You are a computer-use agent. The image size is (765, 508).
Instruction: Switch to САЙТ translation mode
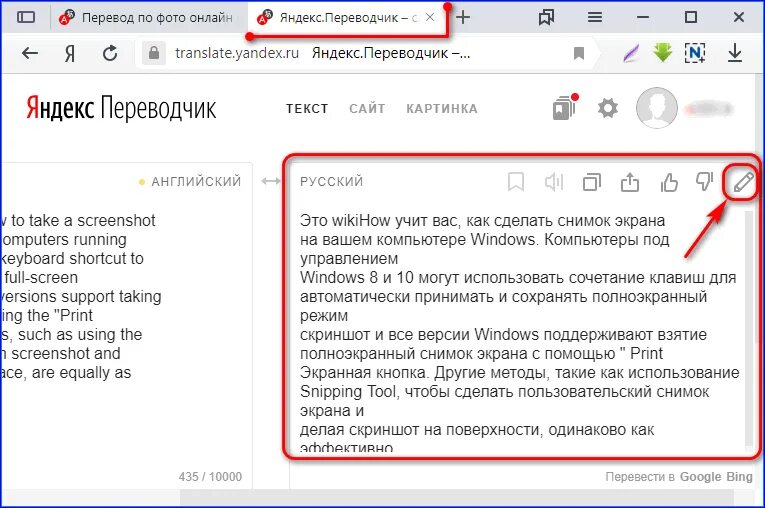(x=367, y=108)
